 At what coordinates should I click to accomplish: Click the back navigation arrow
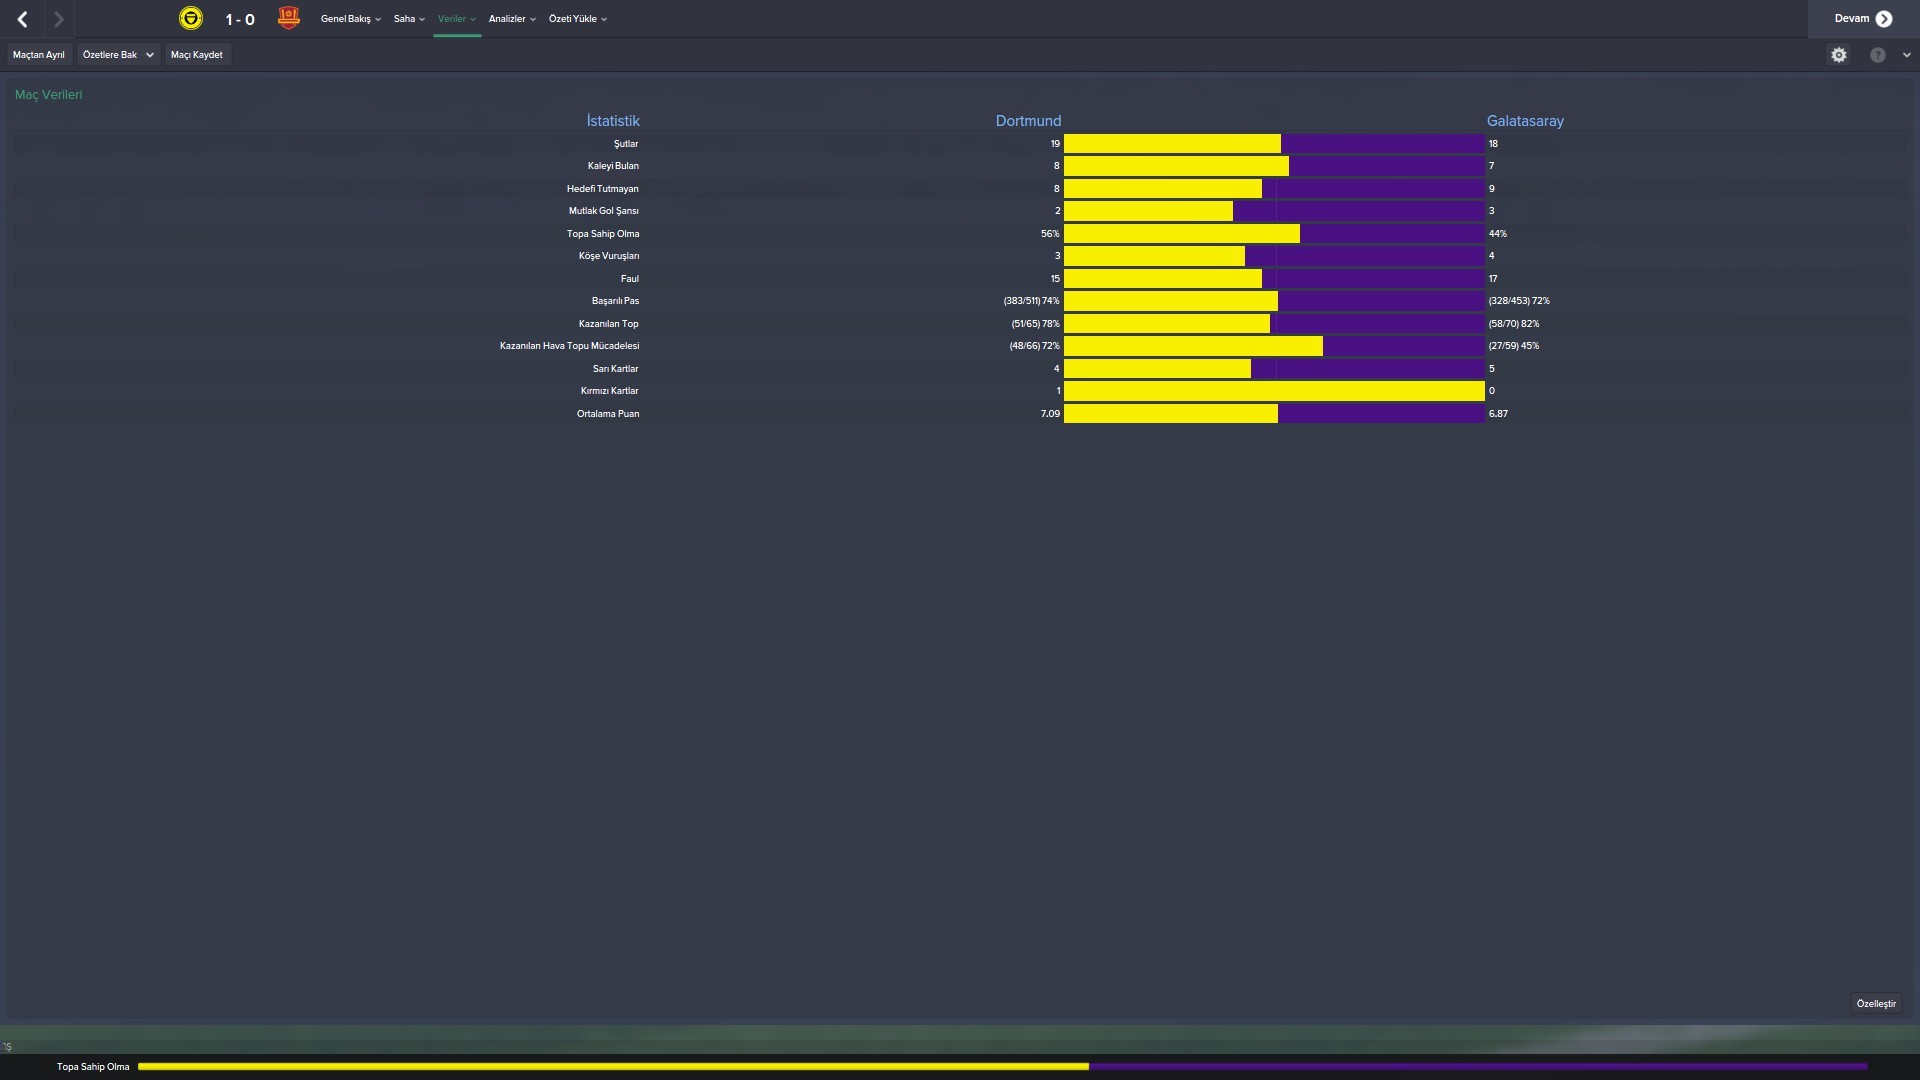tap(22, 19)
